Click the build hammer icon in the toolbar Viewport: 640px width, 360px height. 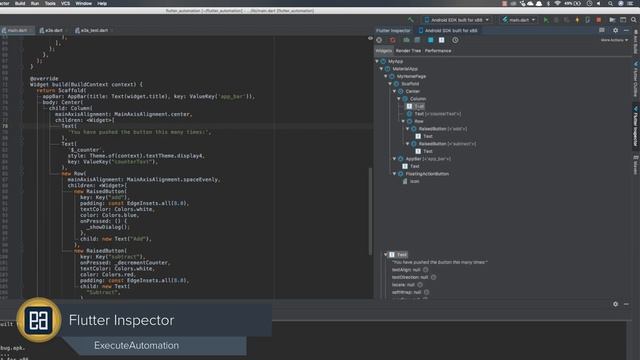pos(411,20)
